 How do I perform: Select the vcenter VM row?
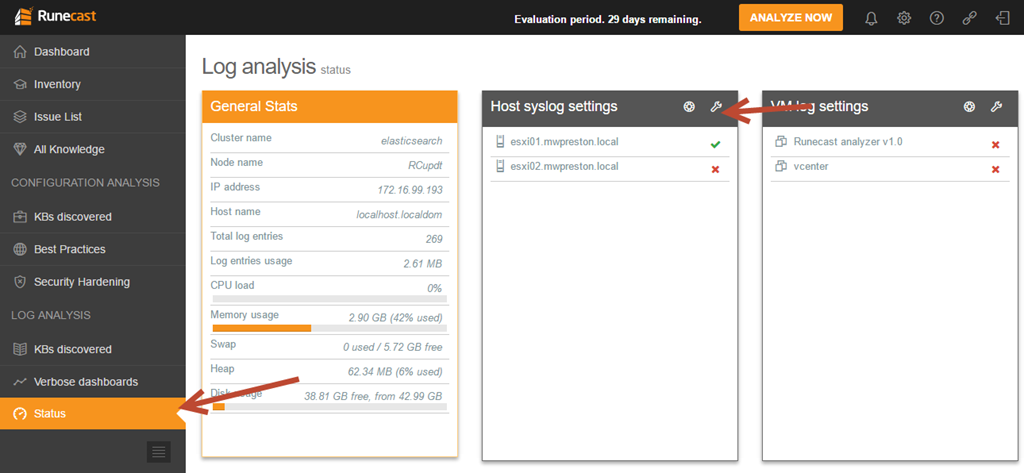889,167
